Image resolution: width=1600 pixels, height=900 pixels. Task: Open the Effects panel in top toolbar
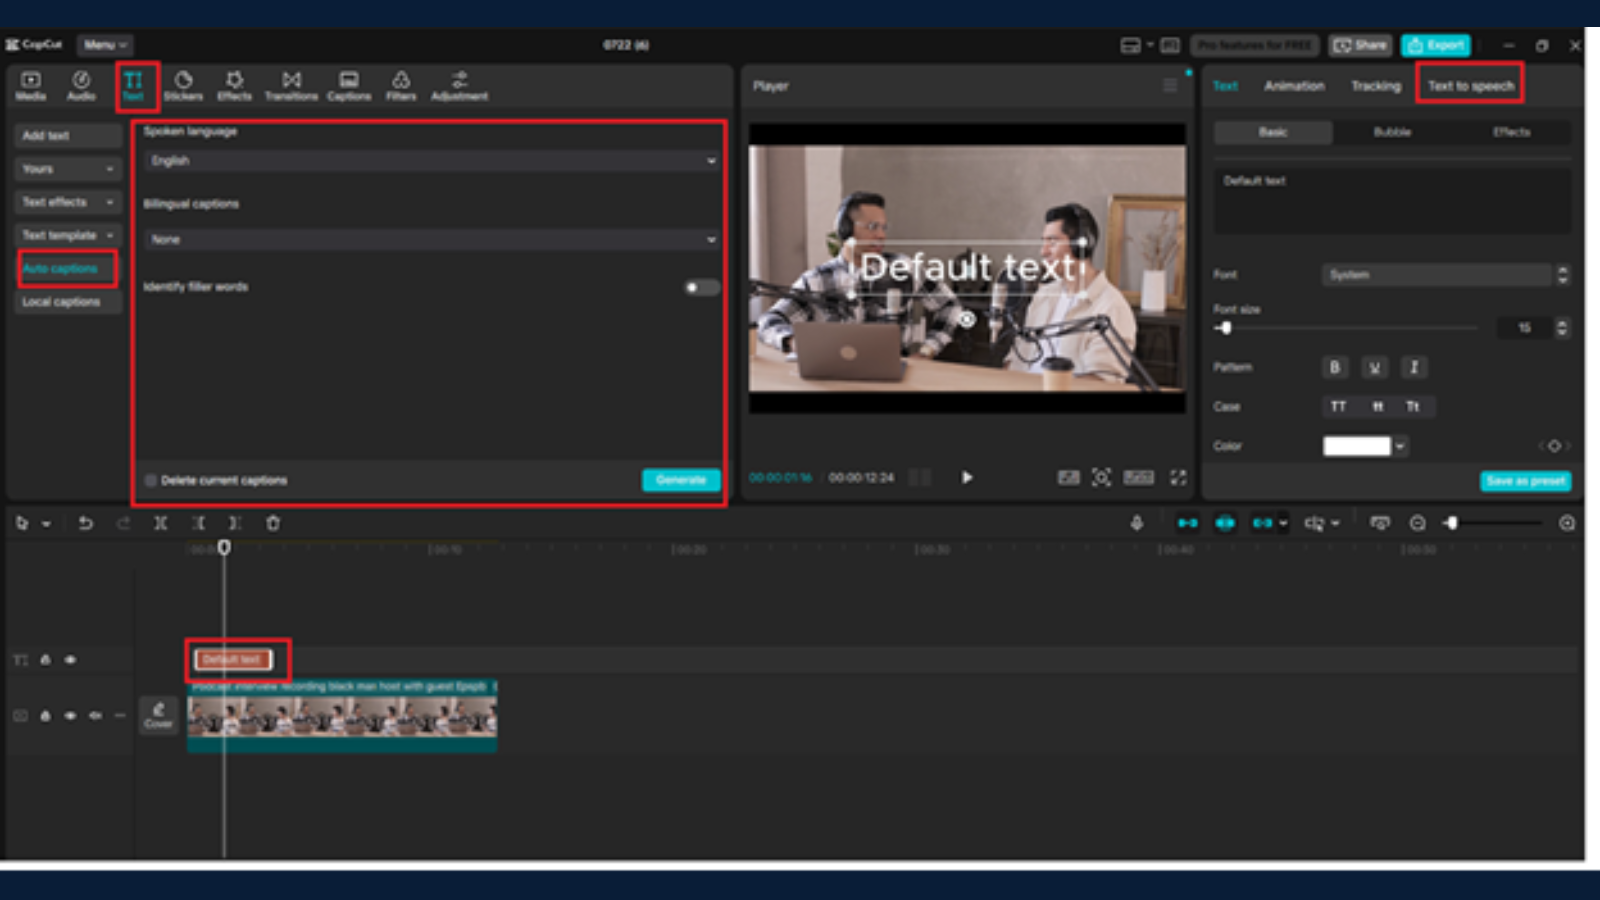235,86
